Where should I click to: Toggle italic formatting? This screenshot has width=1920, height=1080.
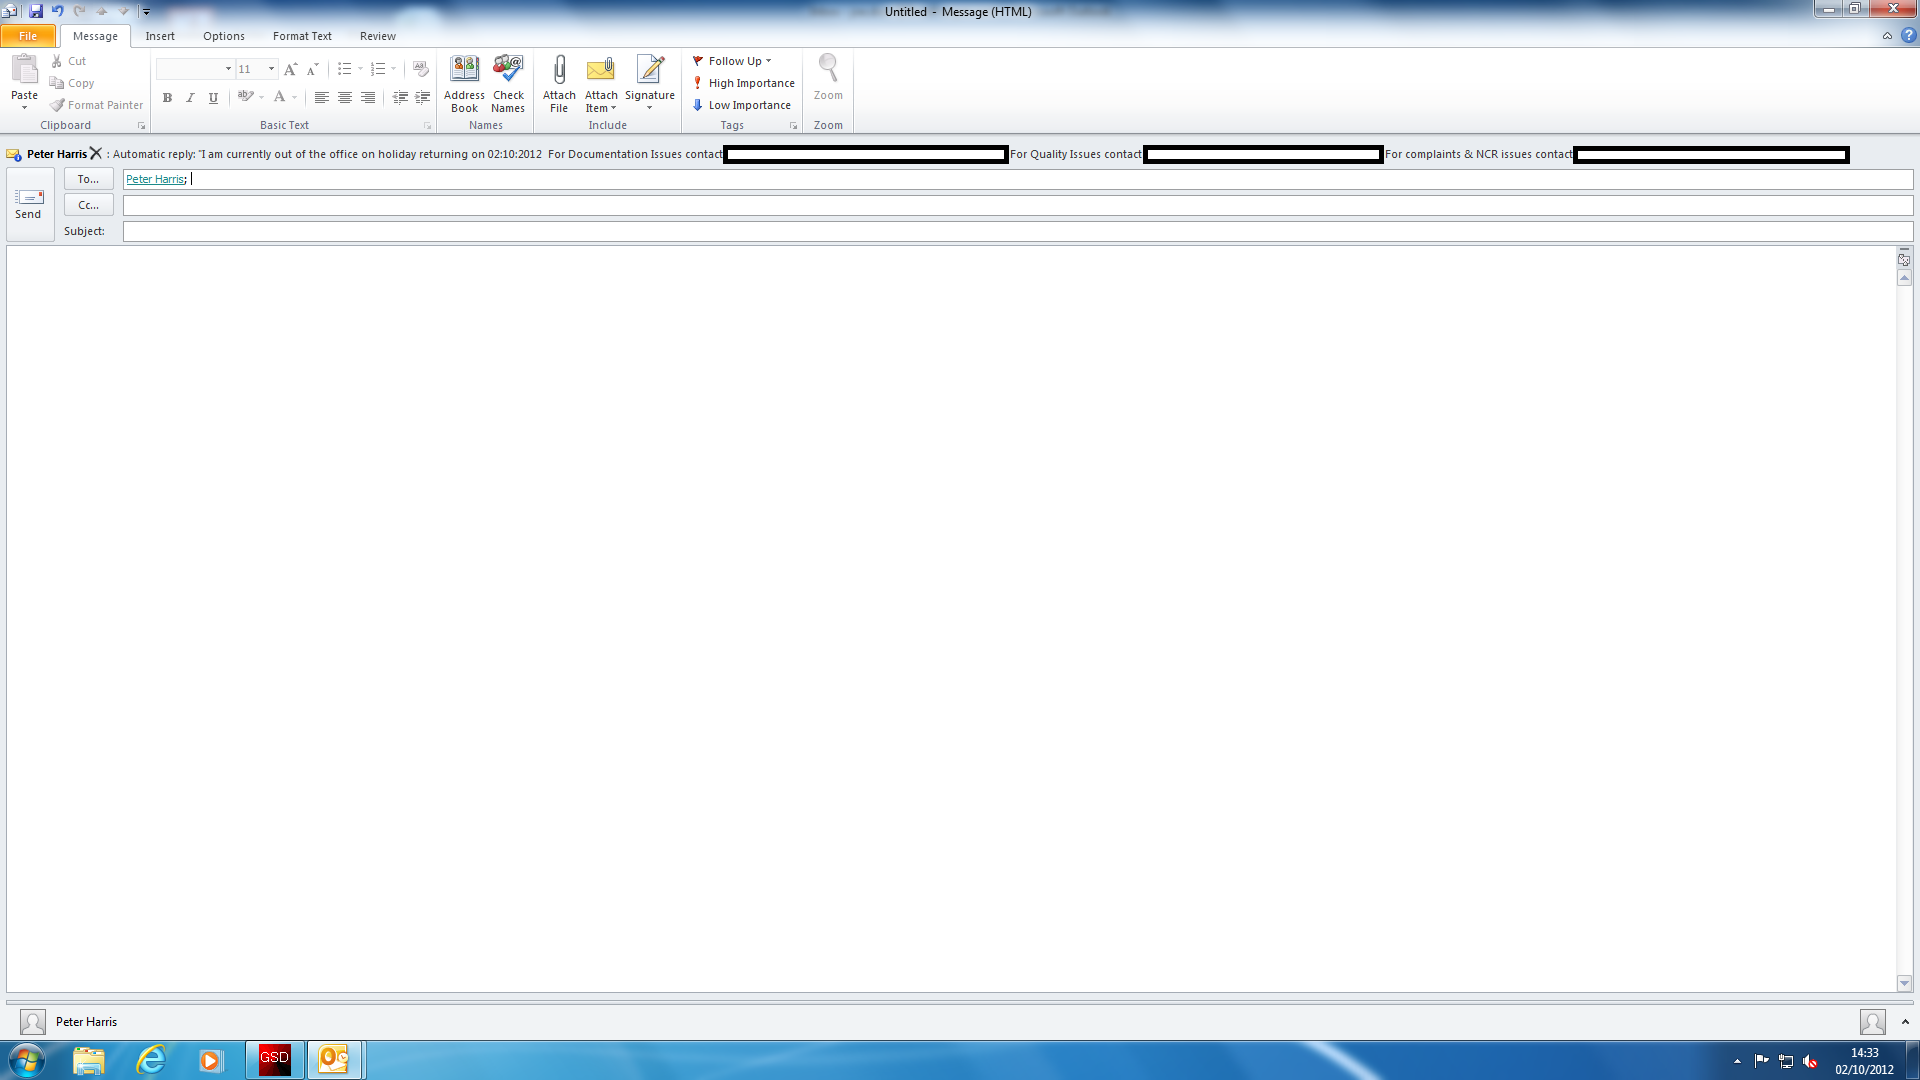(x=190, y=98)
